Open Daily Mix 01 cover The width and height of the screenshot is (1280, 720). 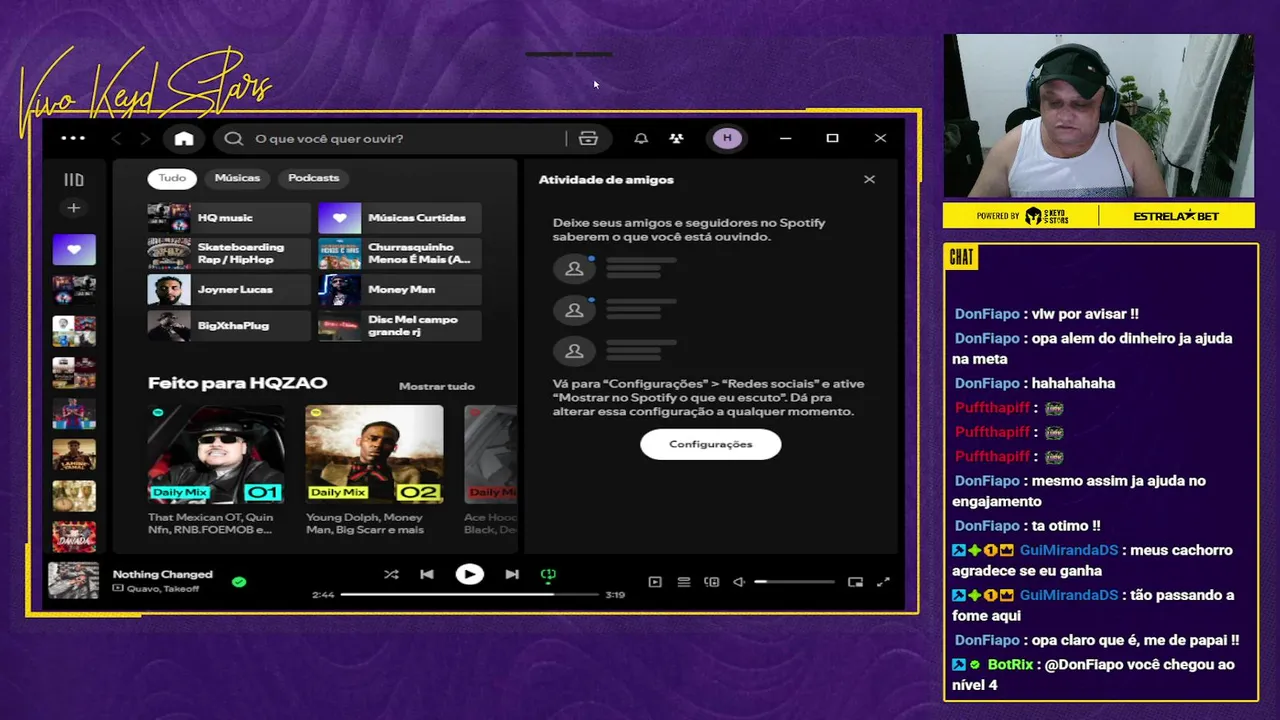point(216,454)
